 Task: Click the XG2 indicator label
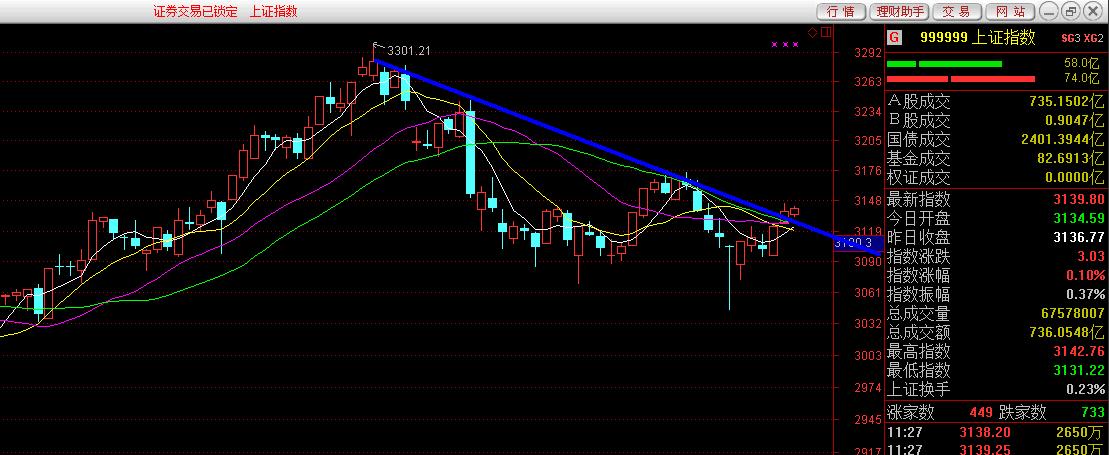[x=1093, y=38]
